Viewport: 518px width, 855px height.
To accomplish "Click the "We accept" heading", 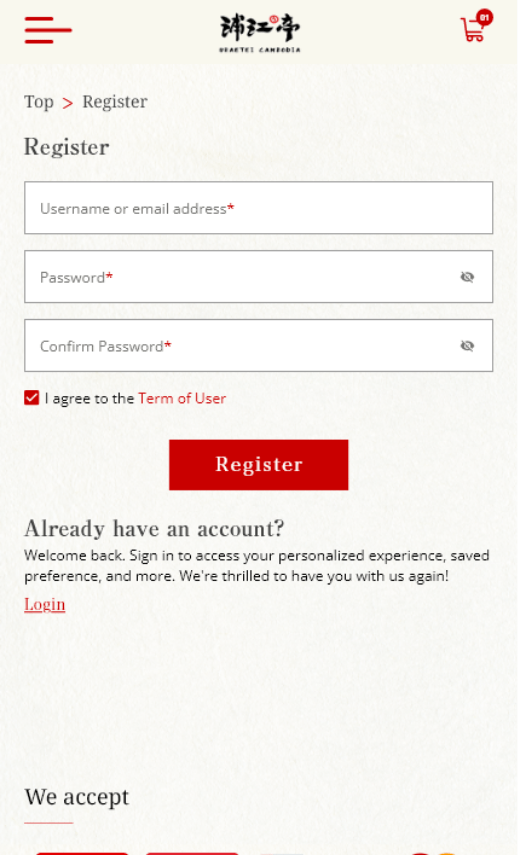I will 76,797.
